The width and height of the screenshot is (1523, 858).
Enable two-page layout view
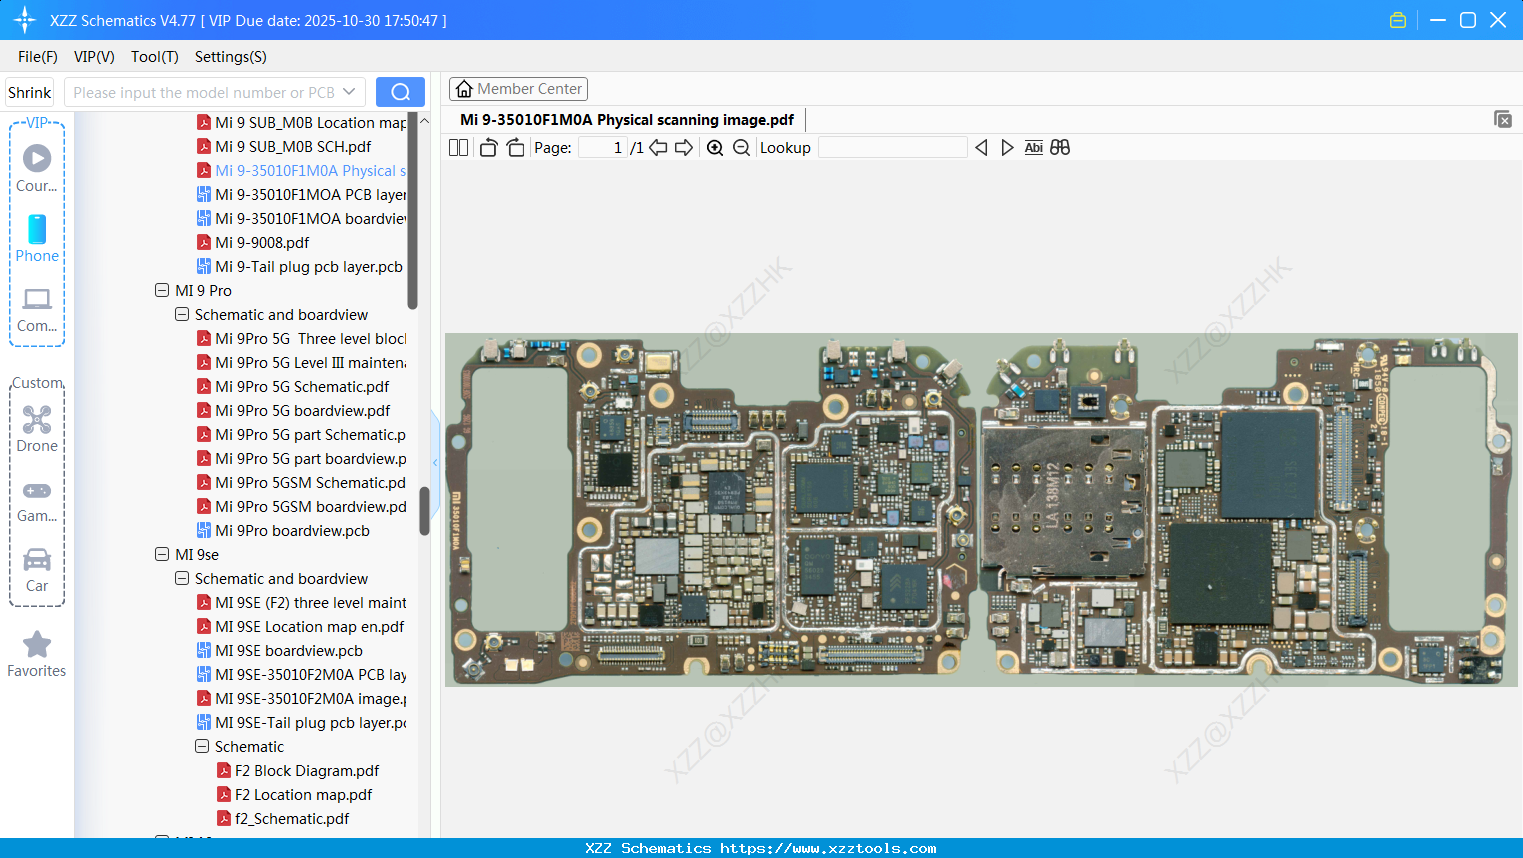coord(458,147)
